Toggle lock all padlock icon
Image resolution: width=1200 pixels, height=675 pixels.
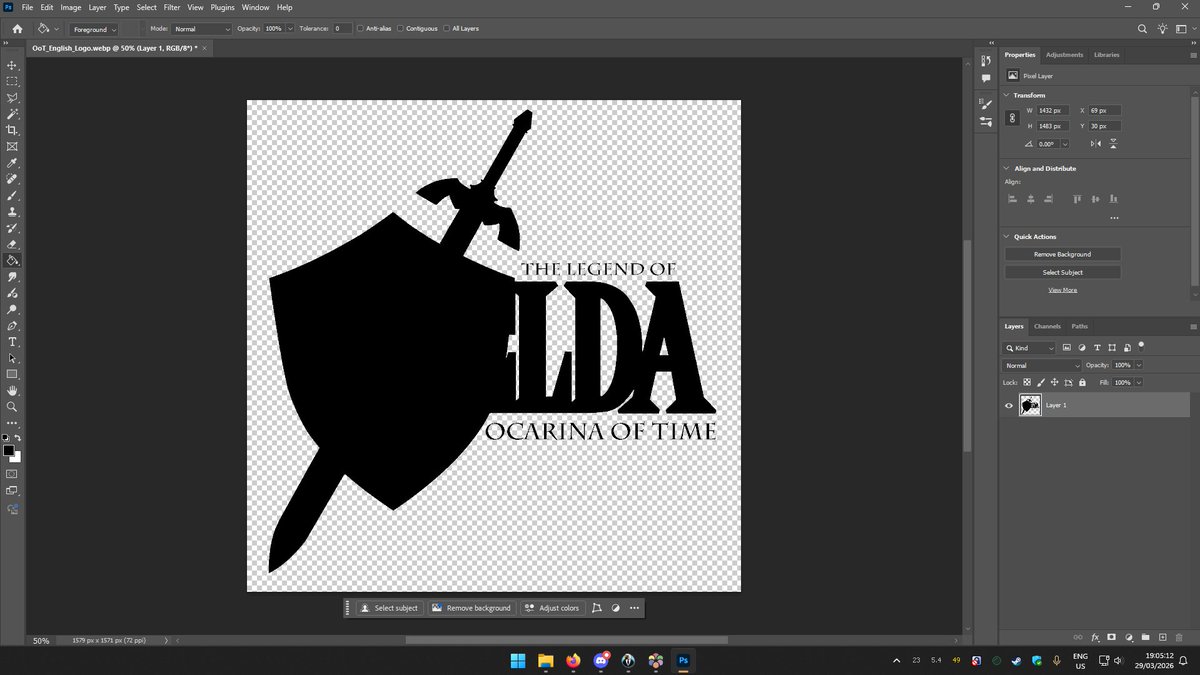pyautogui.click(x=1081, y=383)
